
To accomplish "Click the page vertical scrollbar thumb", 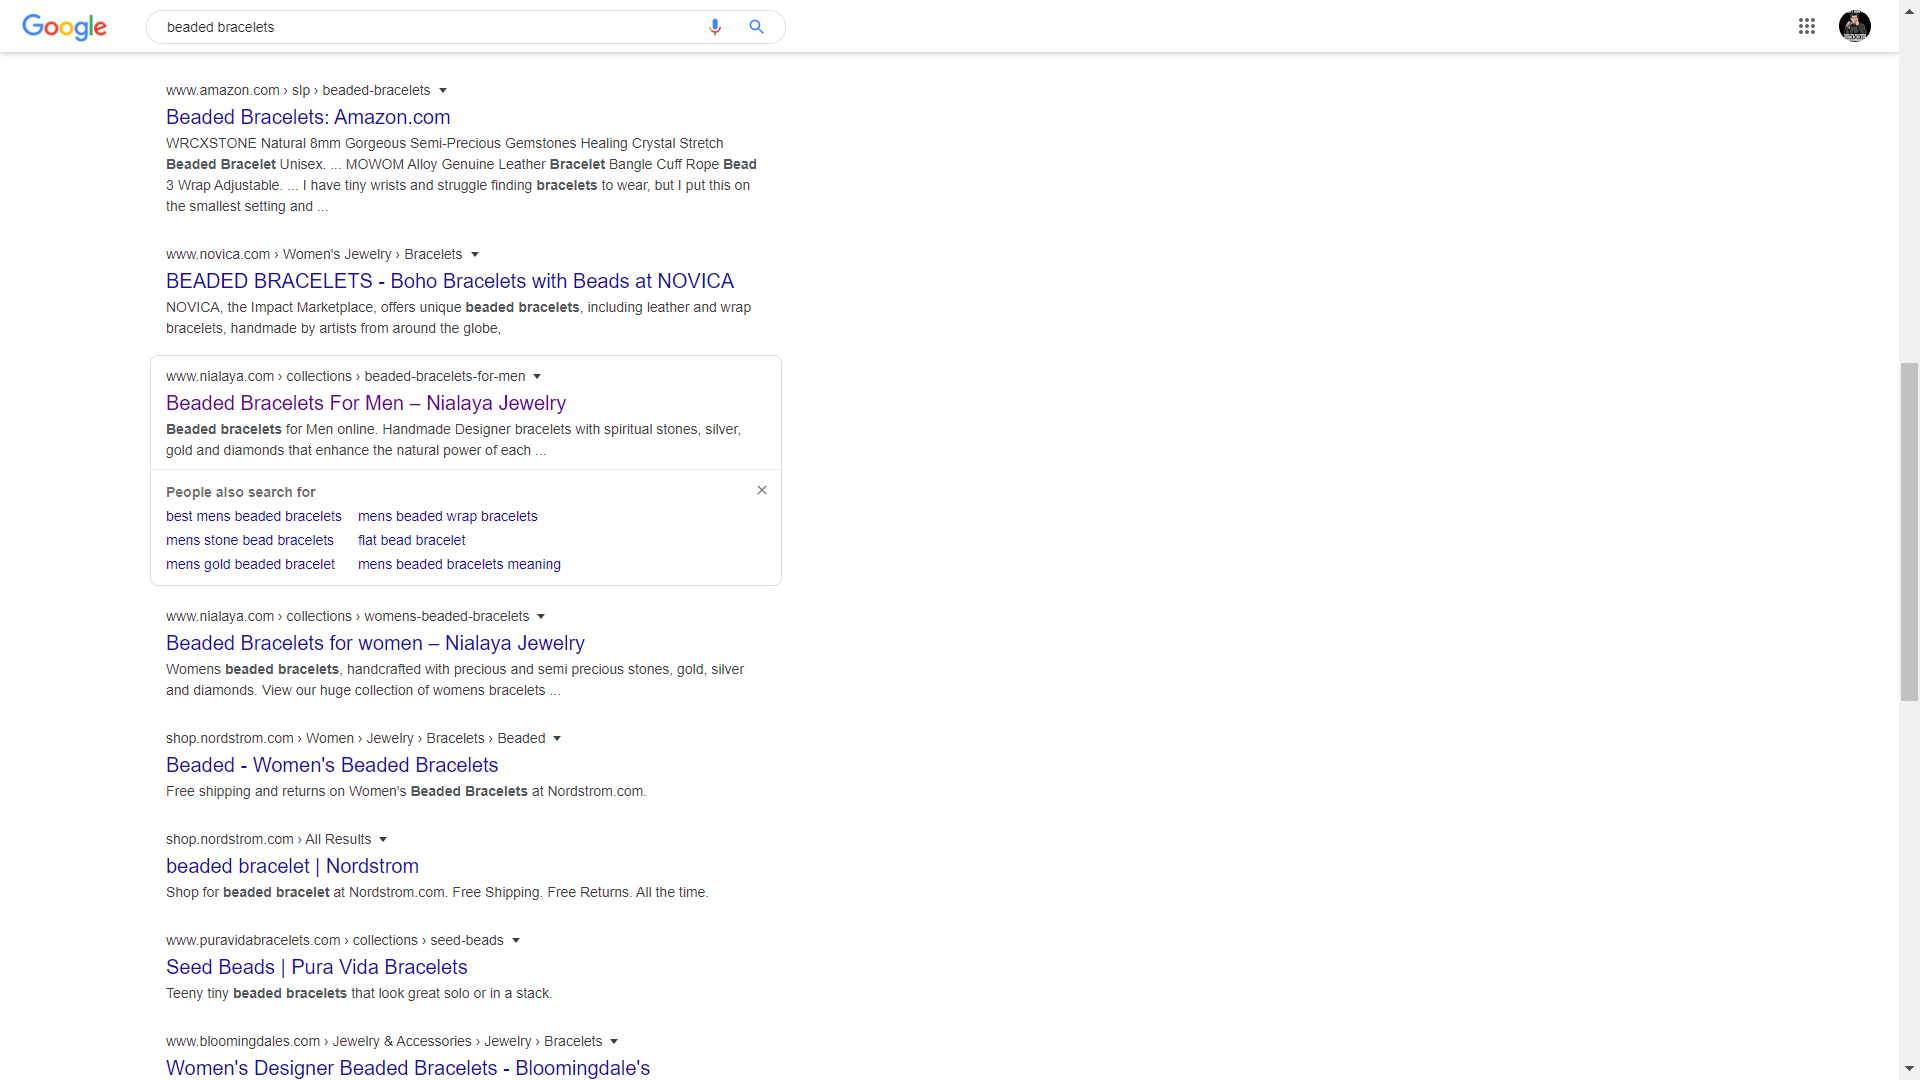I will click(x=1909, y=532).
